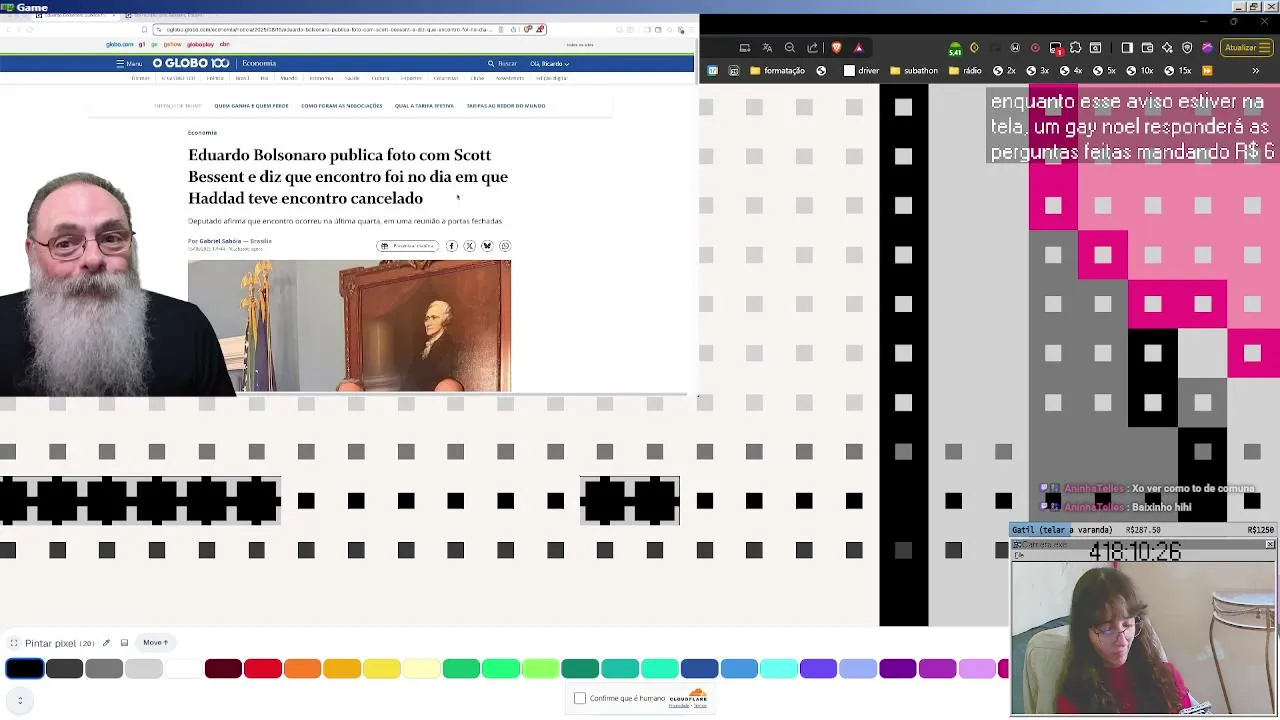The image size is (1280, 720).
Task: Click the 2x bookmark
Action: click(x=1004, y=71)
